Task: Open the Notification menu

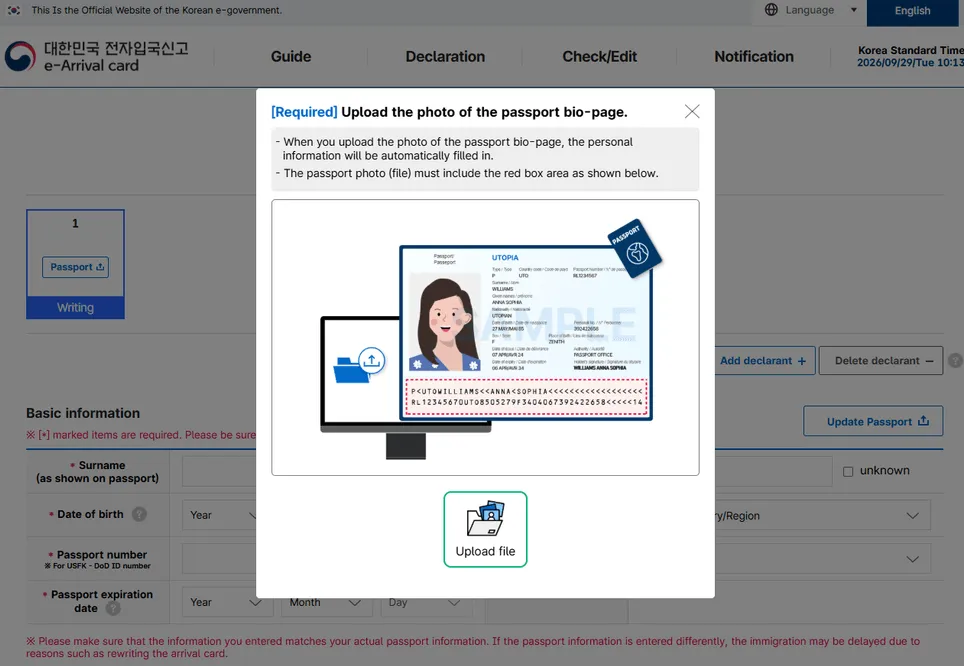Action: click(x=754, y=57)
